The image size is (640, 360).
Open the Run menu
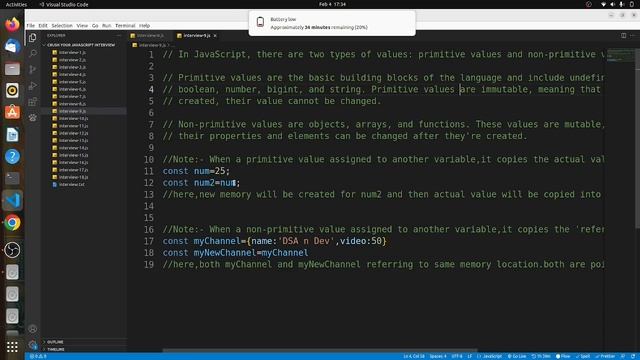click(106, 25)
